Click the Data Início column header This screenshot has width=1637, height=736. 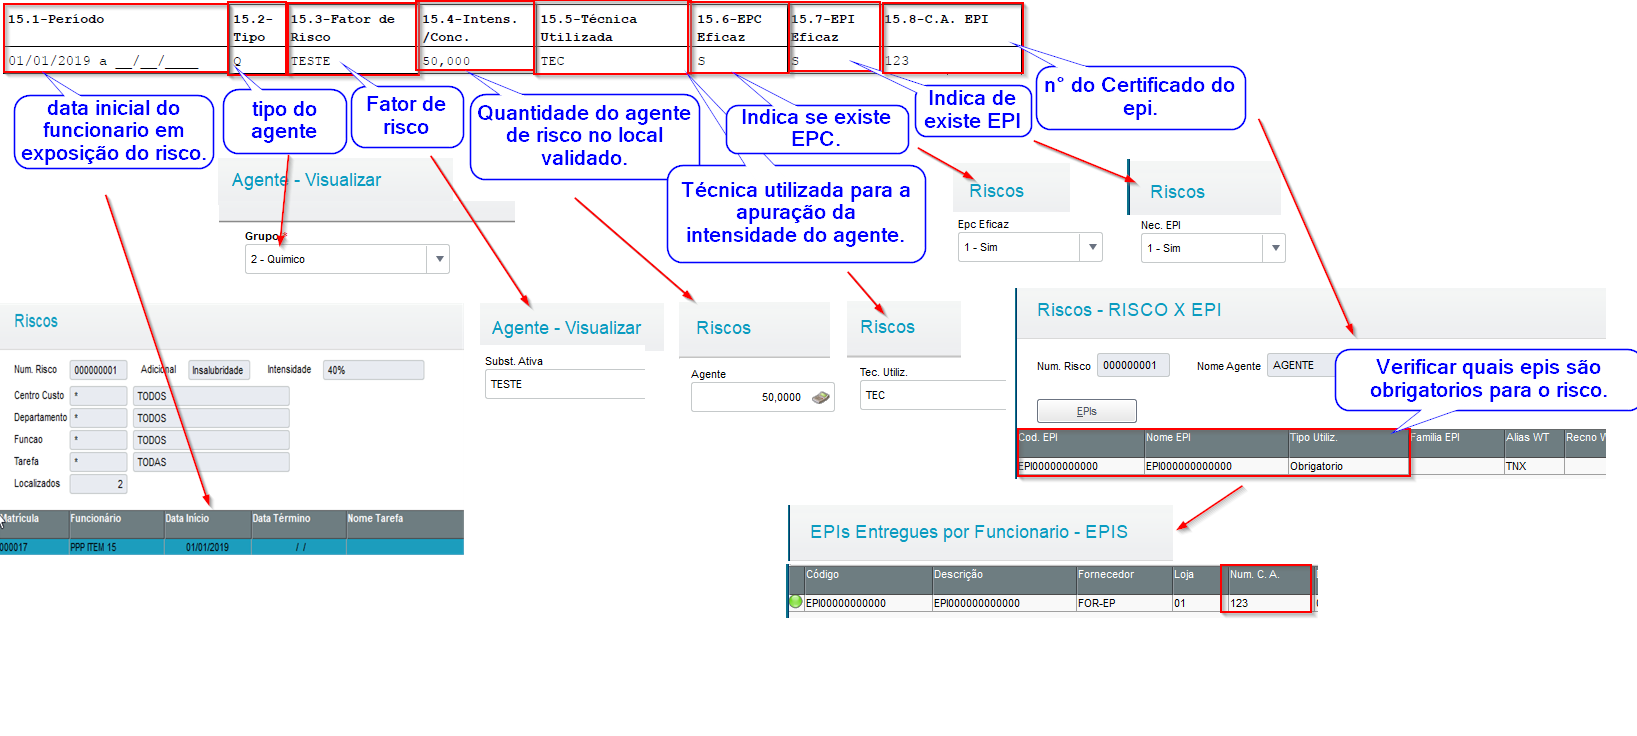207,524
